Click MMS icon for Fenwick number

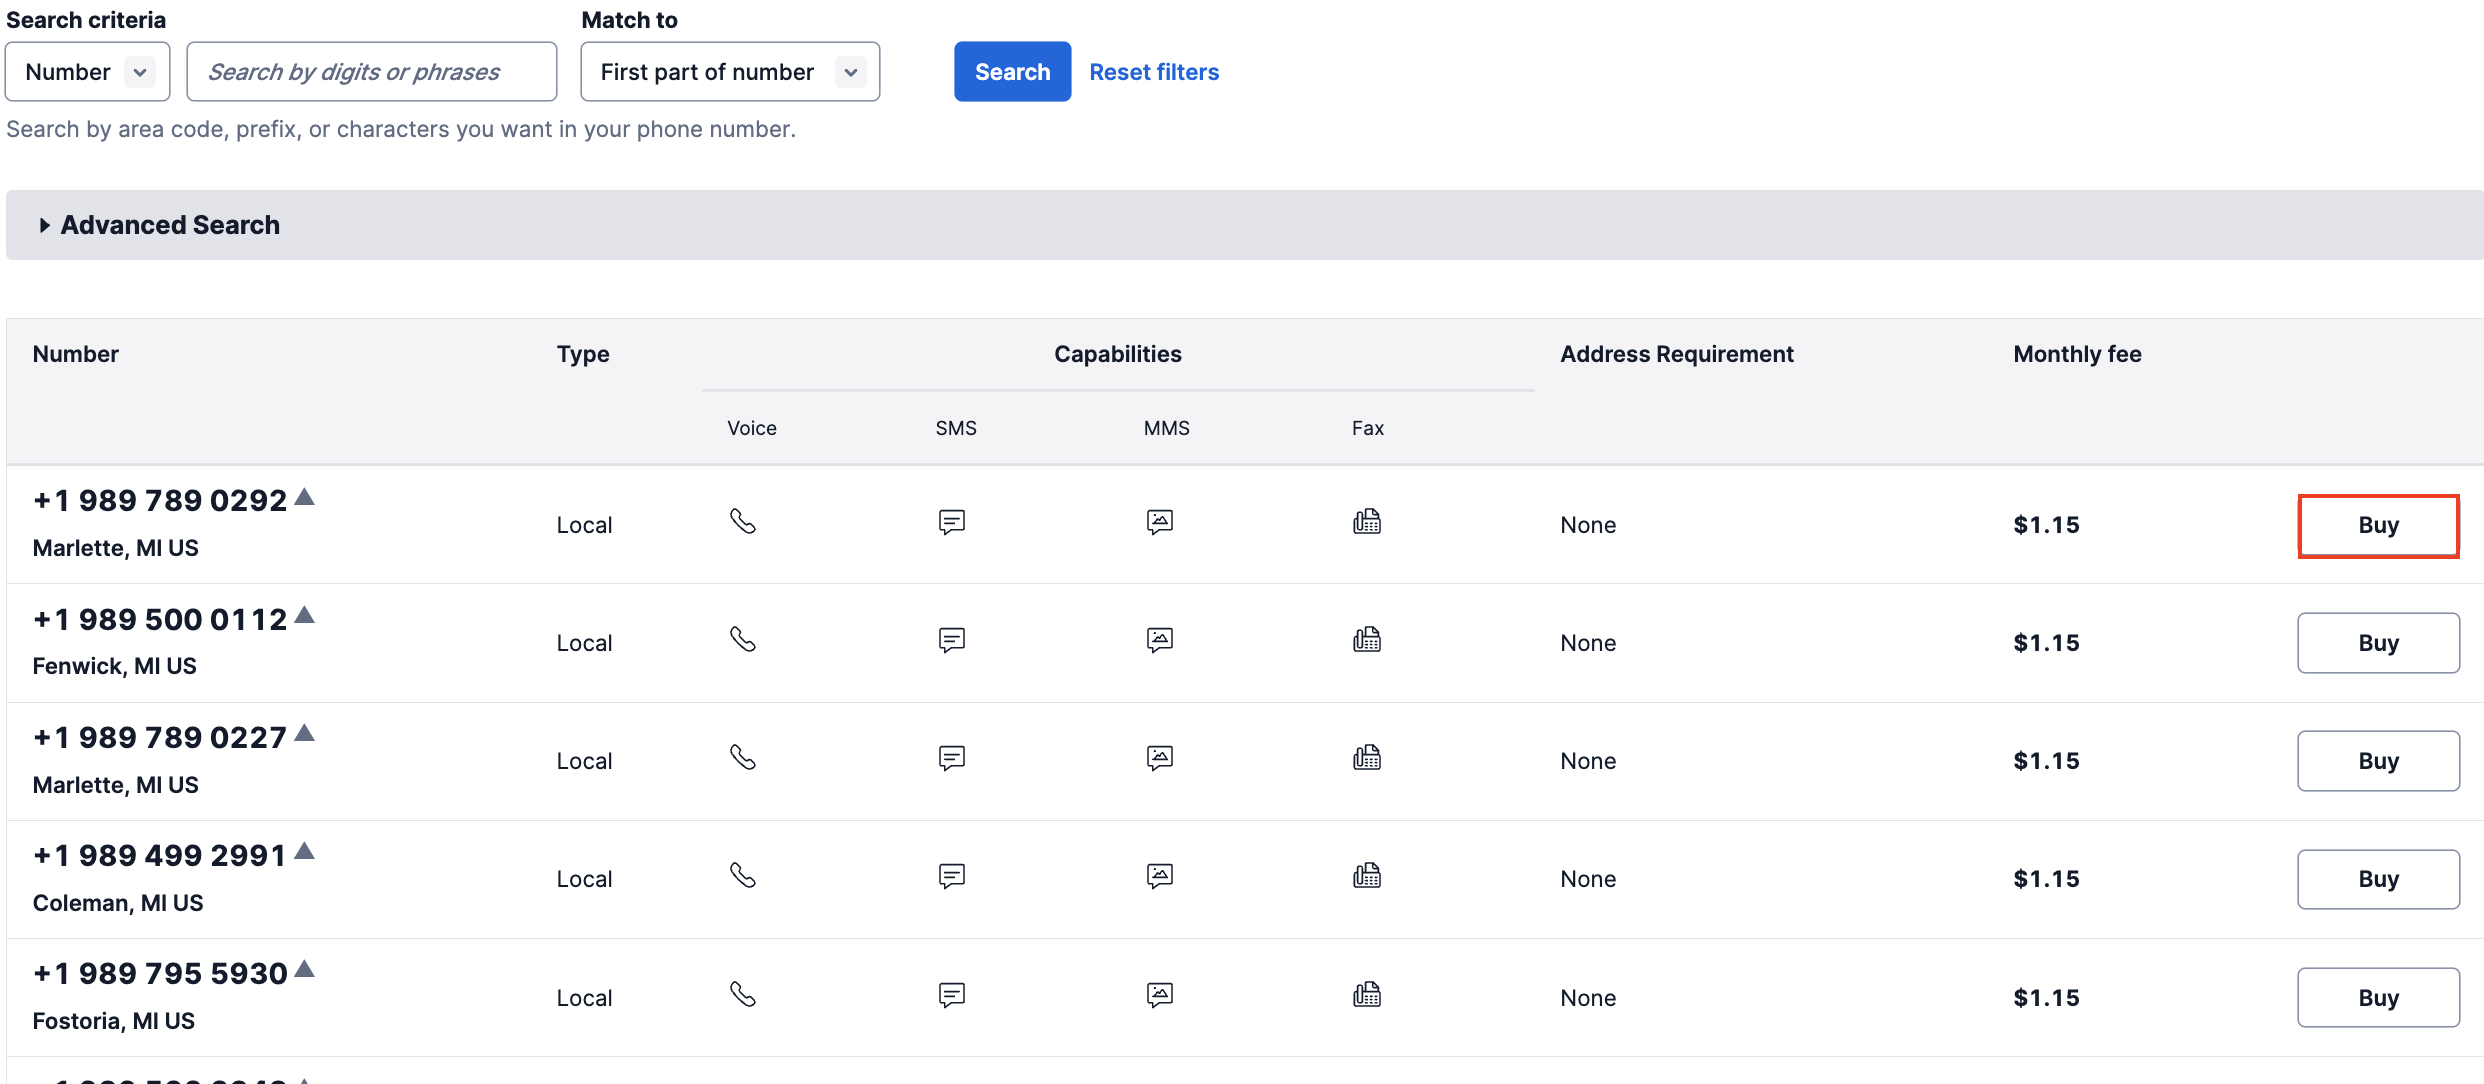pyautogui.click(x=1159, y=640)
